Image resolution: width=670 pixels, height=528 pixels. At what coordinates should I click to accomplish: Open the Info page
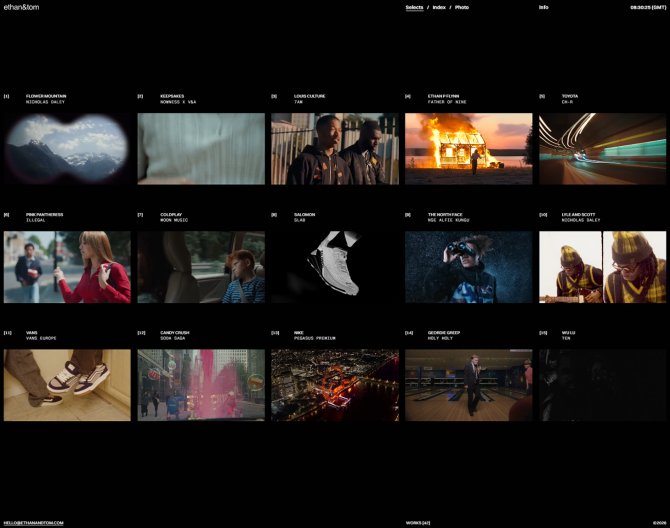543,7
